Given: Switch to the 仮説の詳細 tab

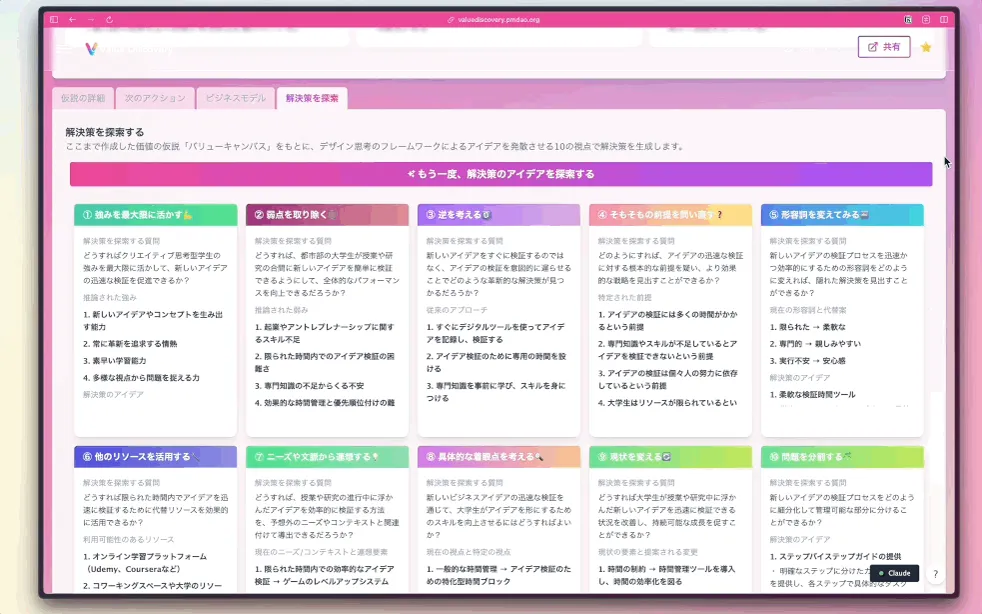Looking at the screenshot, I should [x=83, y=98].
